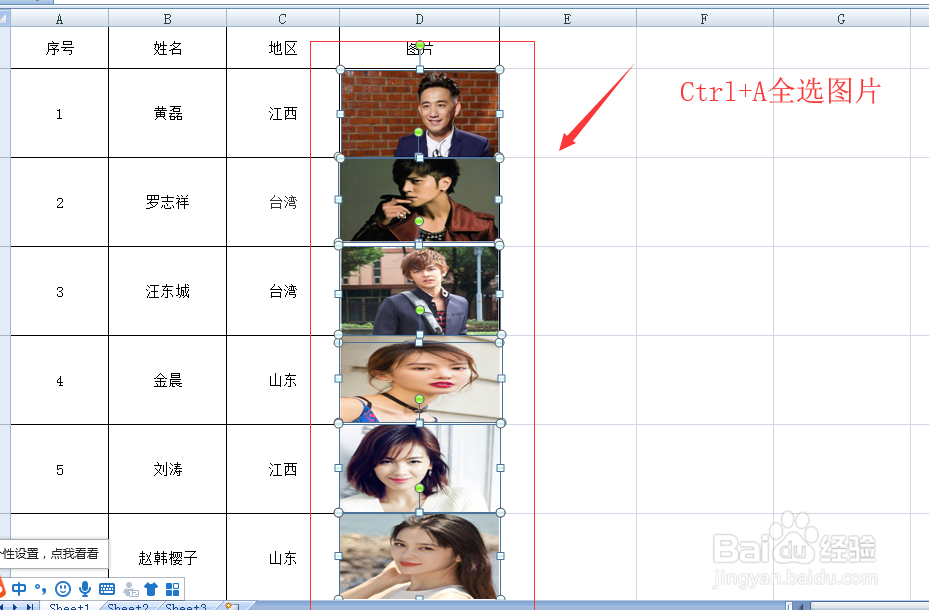
Task: Select column header D
Action: (419, 17)
